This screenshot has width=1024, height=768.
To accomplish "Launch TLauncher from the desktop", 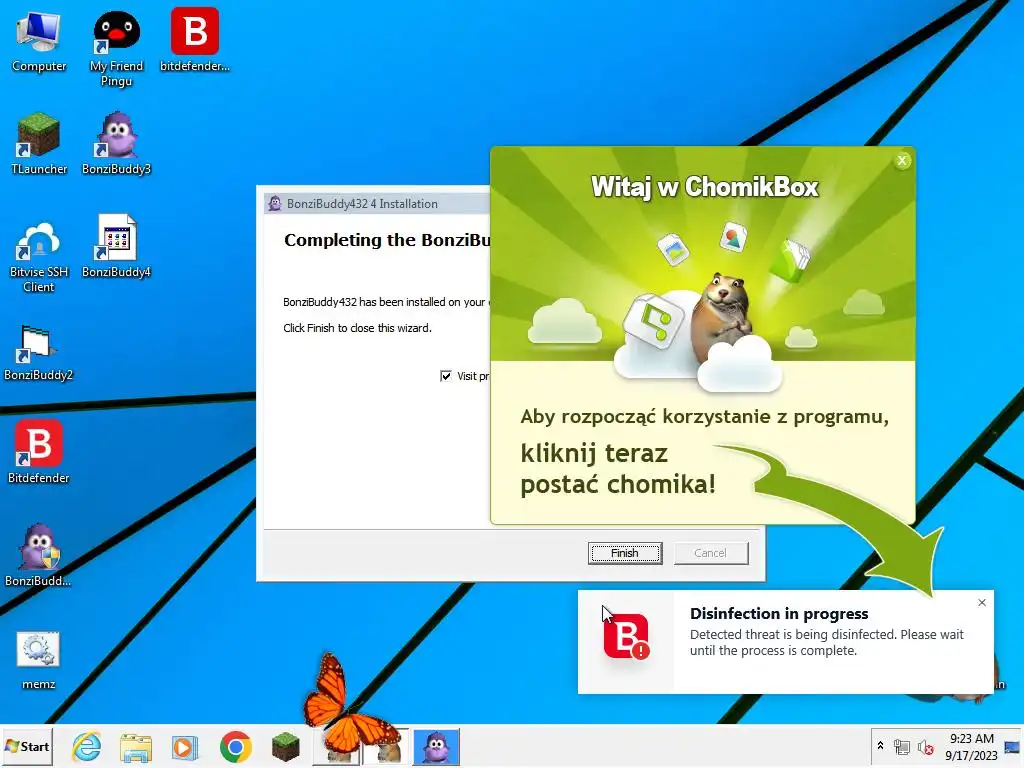I will click(39, 144).
